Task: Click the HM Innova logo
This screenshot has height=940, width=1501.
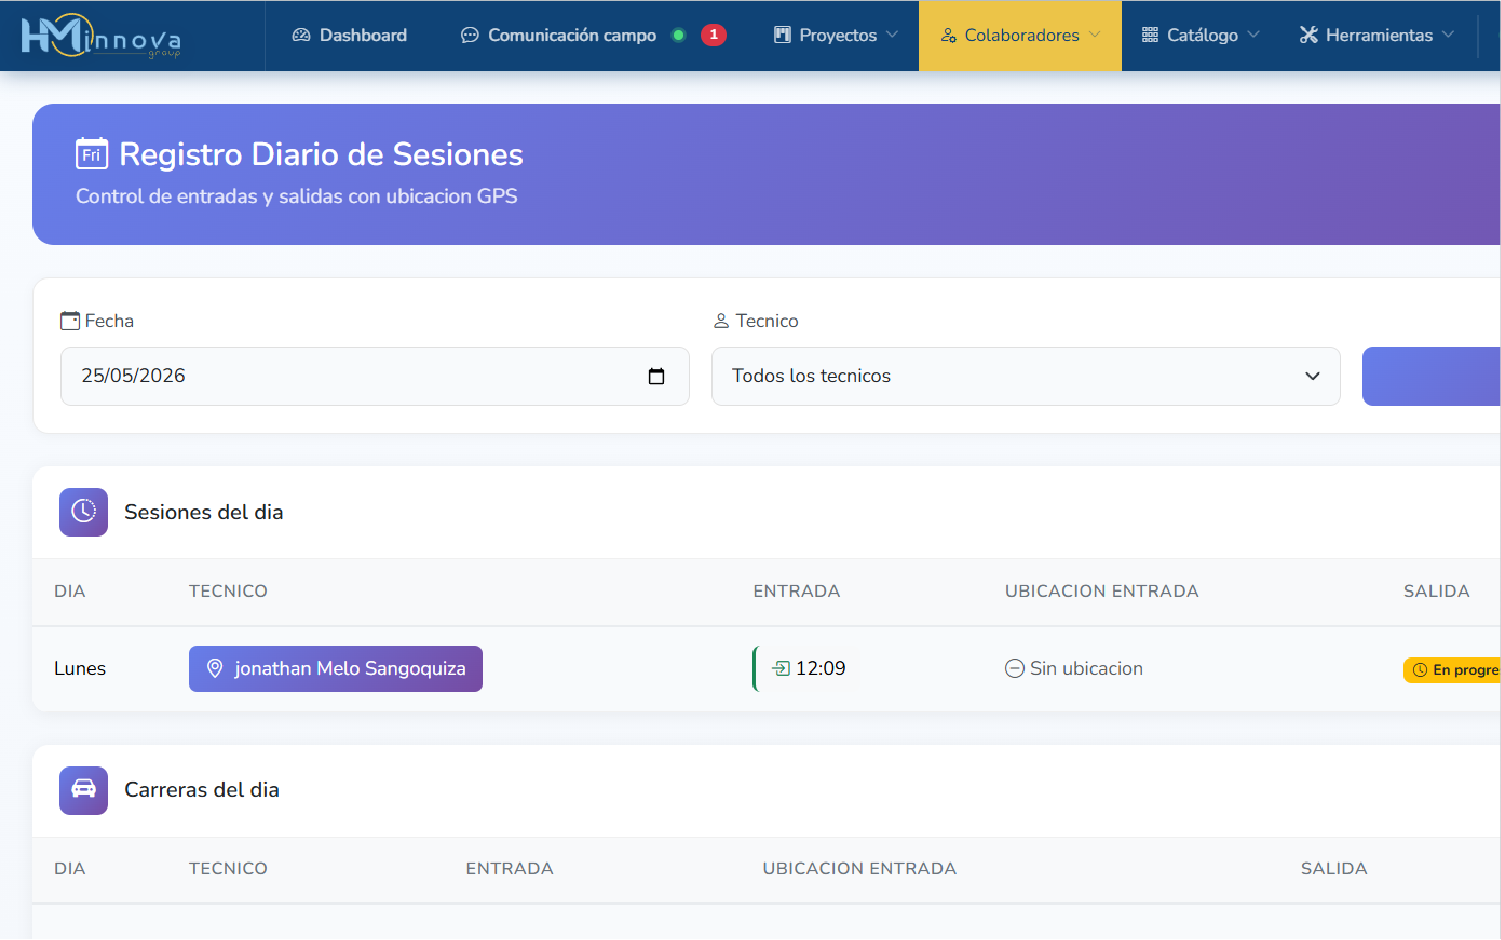Action: point(101,36)
